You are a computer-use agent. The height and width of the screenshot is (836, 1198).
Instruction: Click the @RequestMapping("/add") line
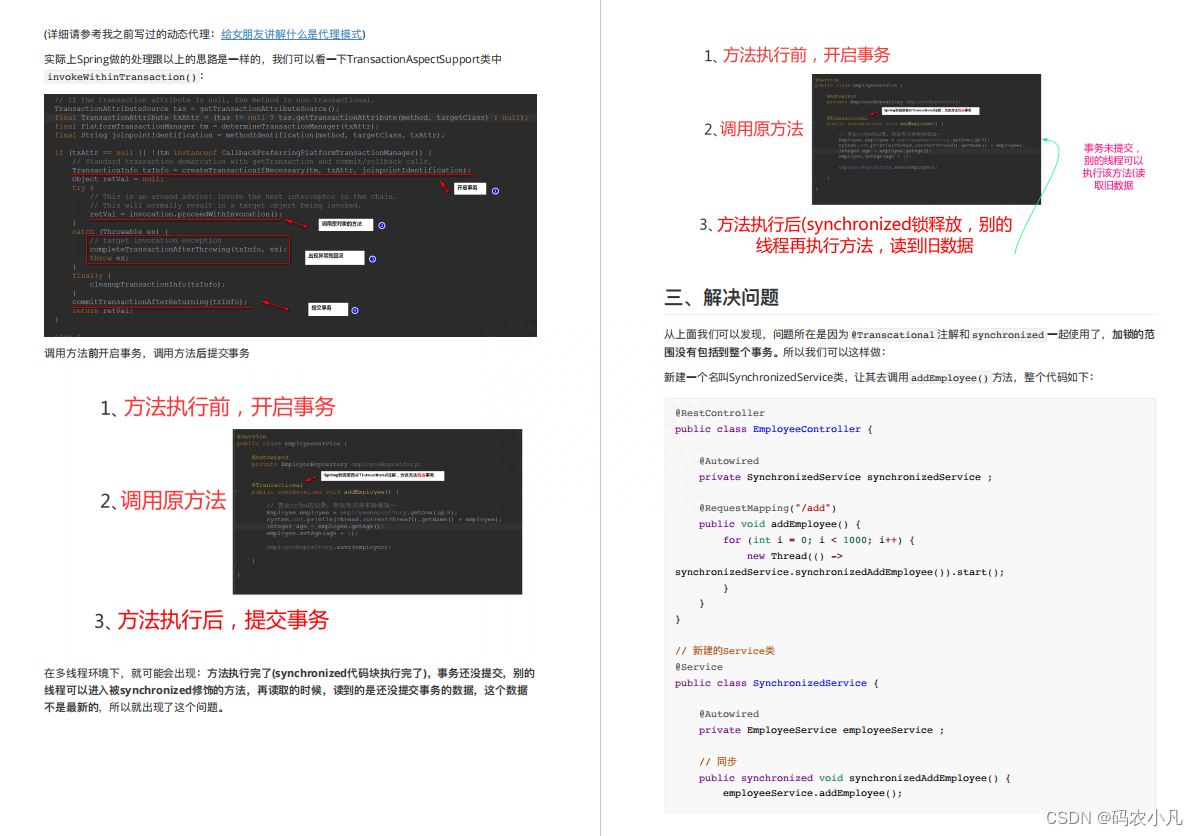767,508
